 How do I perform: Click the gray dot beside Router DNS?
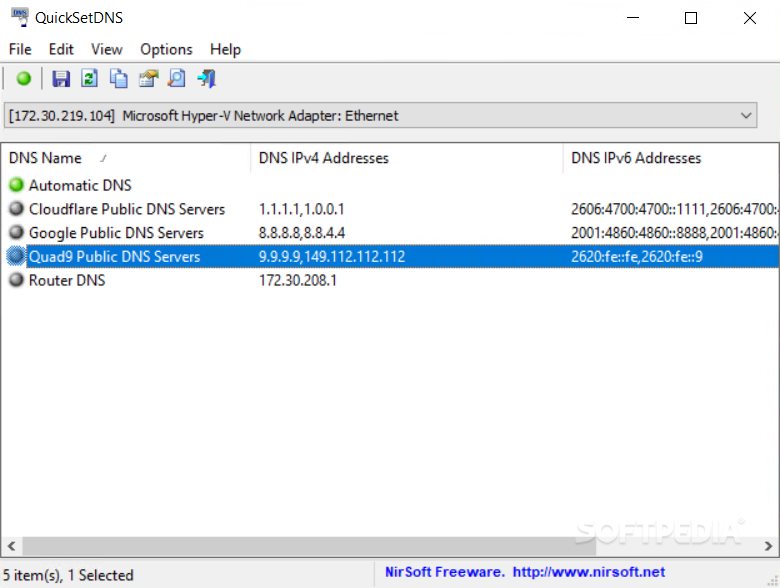click(x=16, y=280)
